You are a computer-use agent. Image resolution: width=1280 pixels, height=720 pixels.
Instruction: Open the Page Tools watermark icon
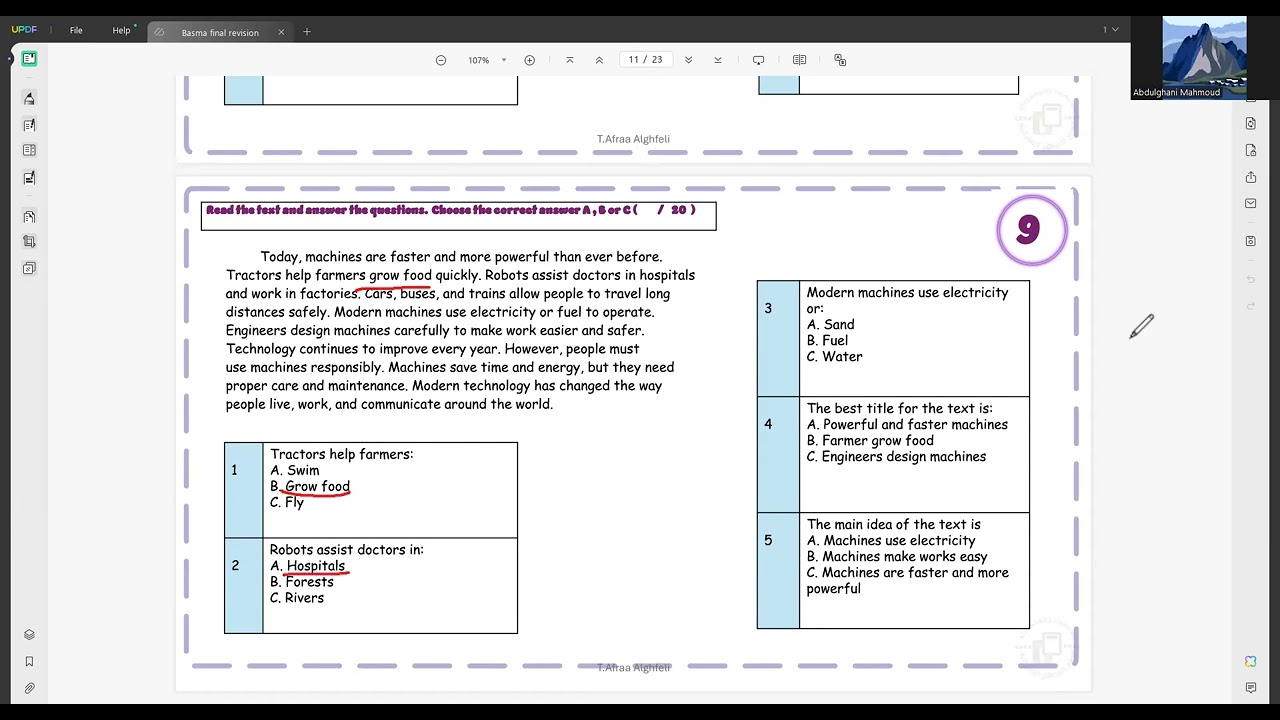click(x=29, y=268)
